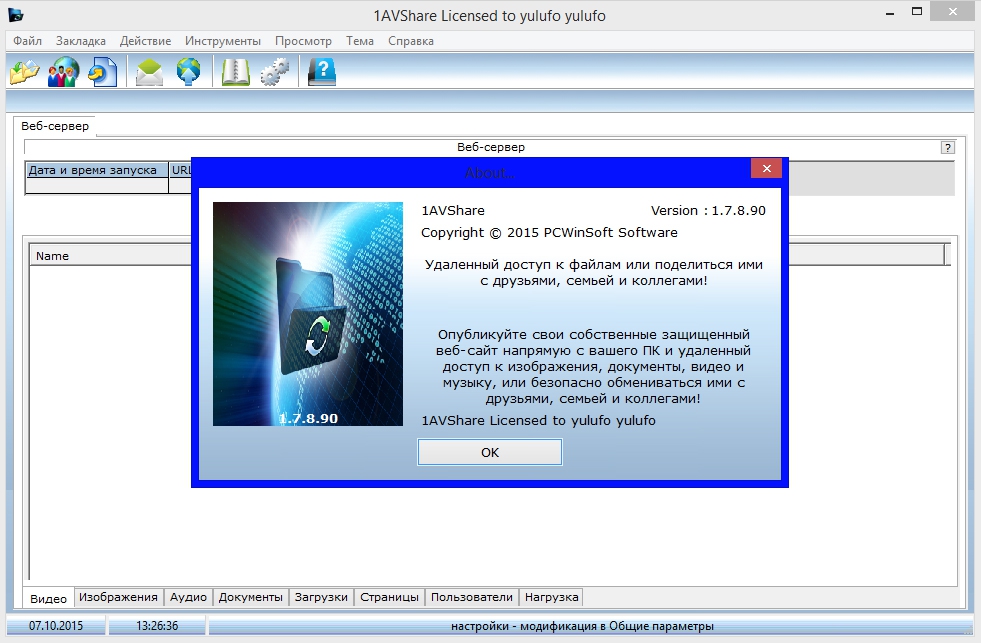Viewport: 981px width, 643px height.
Task: Maximize the 1AVShare window
Action: (x=917, y=11)
